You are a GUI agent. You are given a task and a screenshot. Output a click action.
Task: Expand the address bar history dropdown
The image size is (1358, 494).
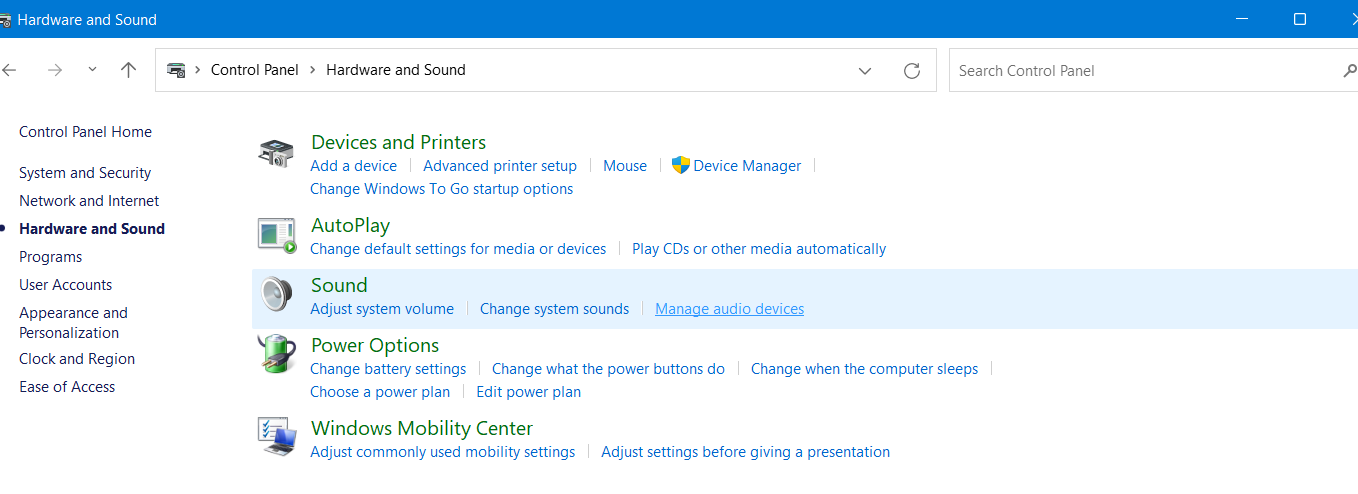[x=865, y=70]
